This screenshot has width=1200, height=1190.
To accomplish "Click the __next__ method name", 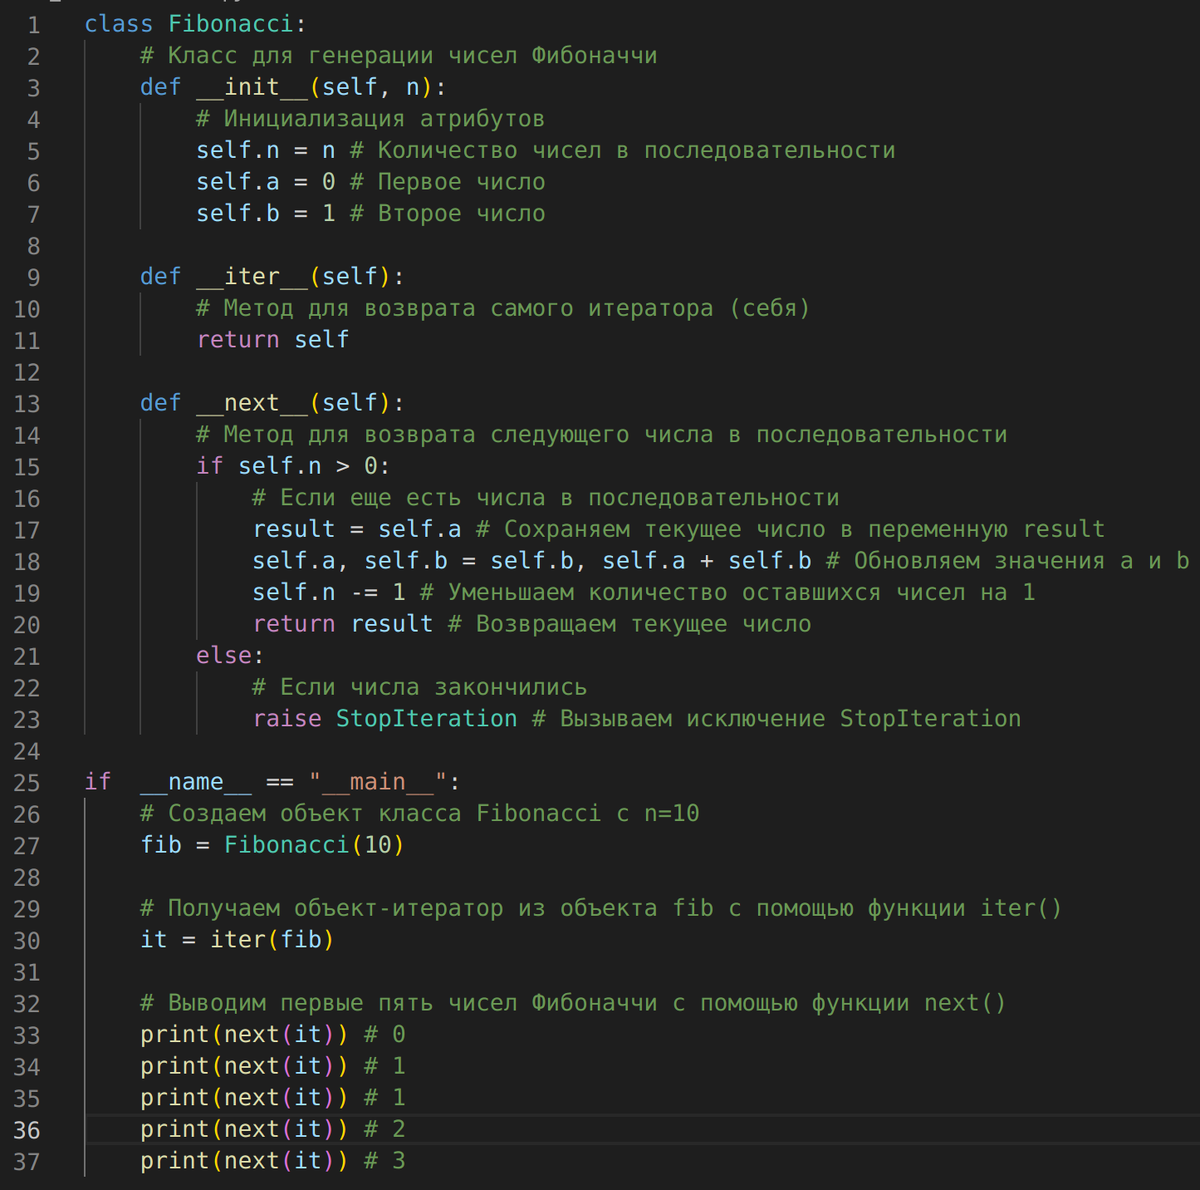I will [x=252, y=403].
